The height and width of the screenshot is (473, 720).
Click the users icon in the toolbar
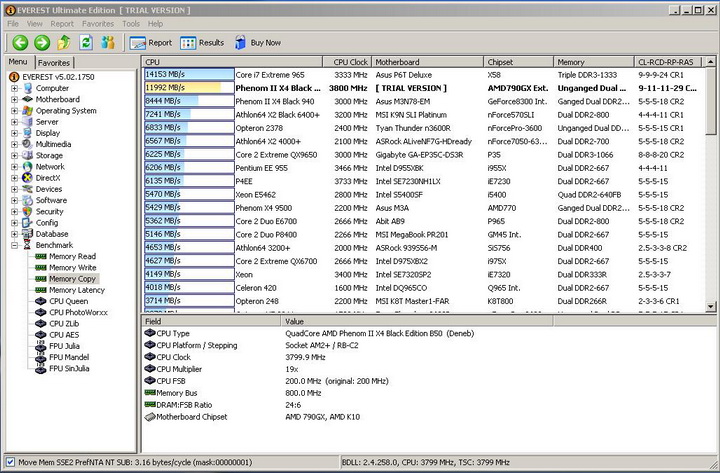tap(108, 43)
